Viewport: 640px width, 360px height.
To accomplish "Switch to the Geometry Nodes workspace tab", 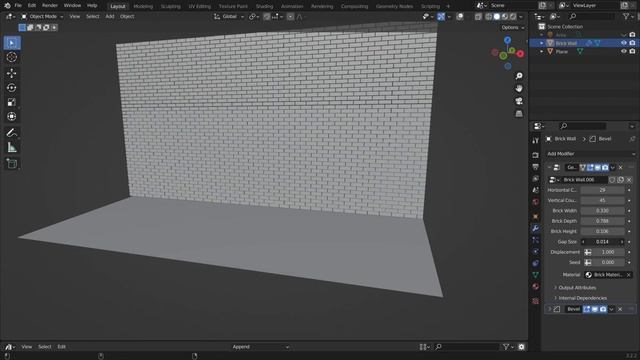I will pyautogui.click(x=394, y=6).
